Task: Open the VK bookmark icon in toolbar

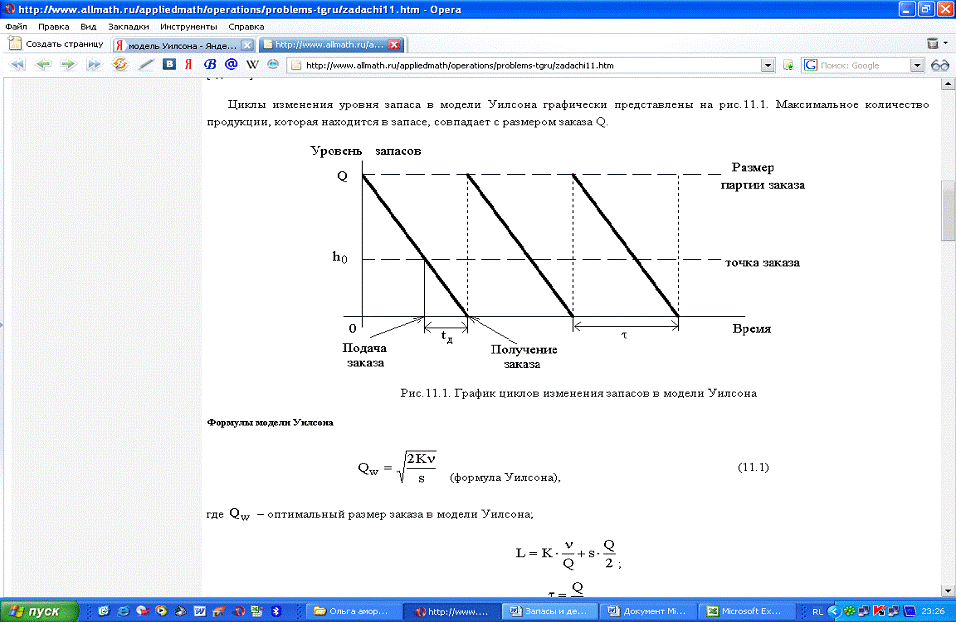Action: click(169, 64)
